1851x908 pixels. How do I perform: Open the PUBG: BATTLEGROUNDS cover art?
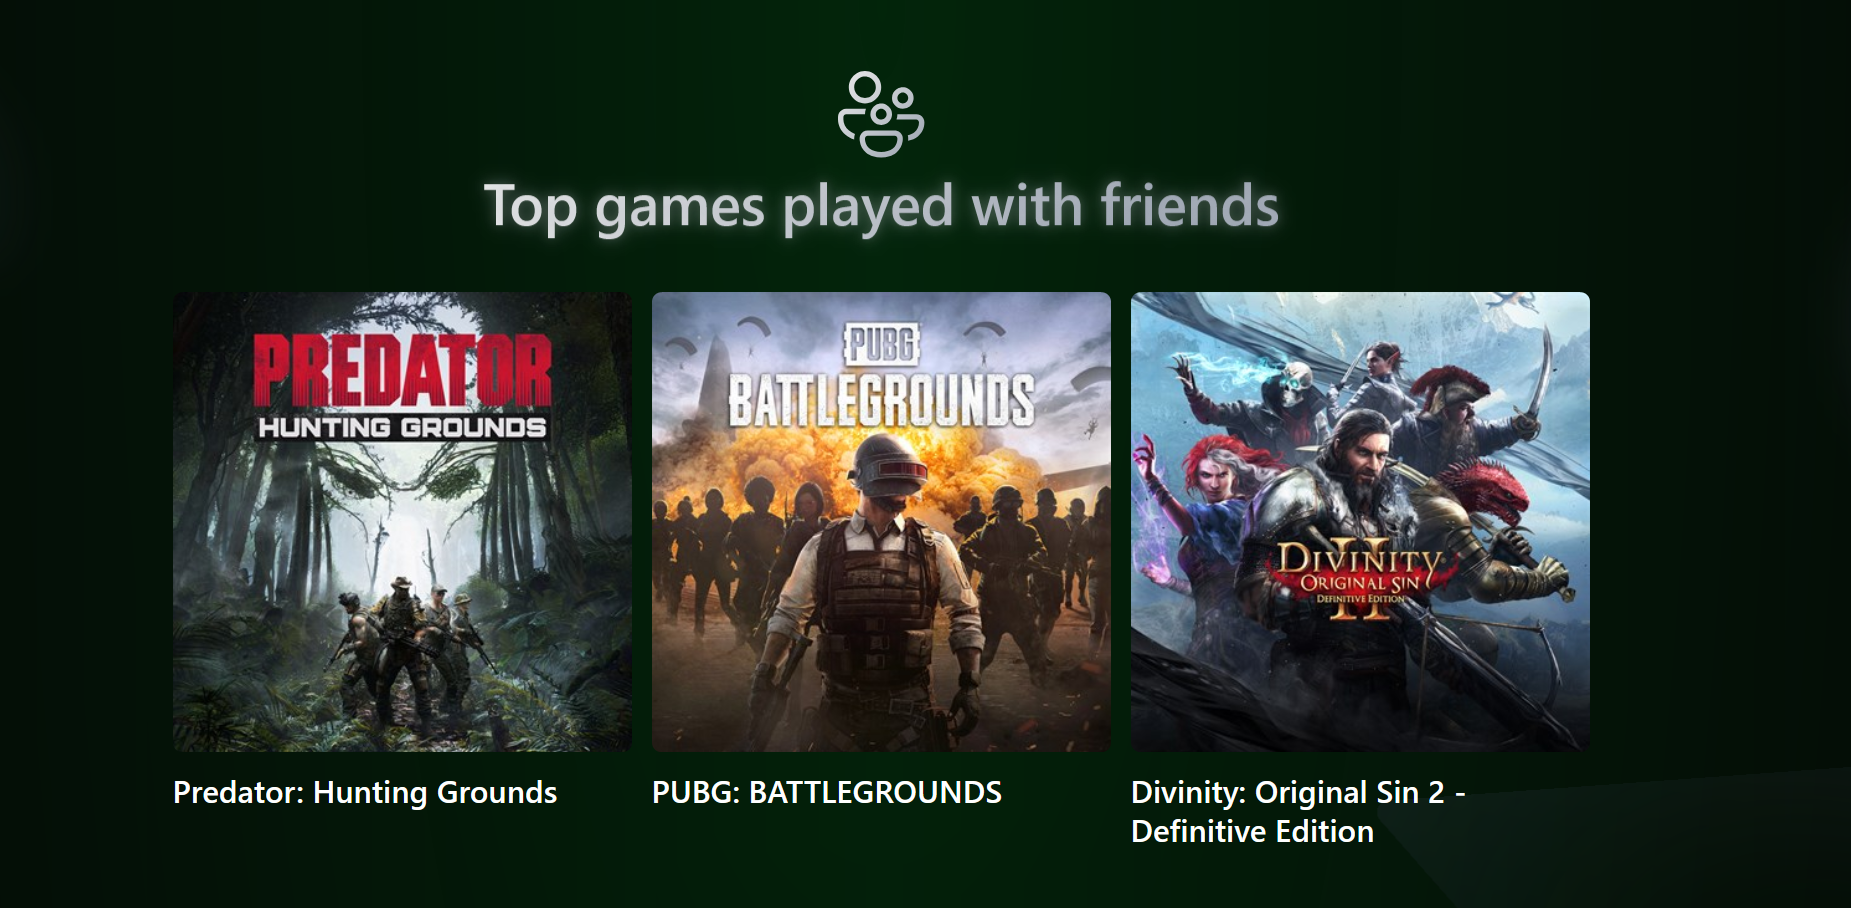(881, 521)
